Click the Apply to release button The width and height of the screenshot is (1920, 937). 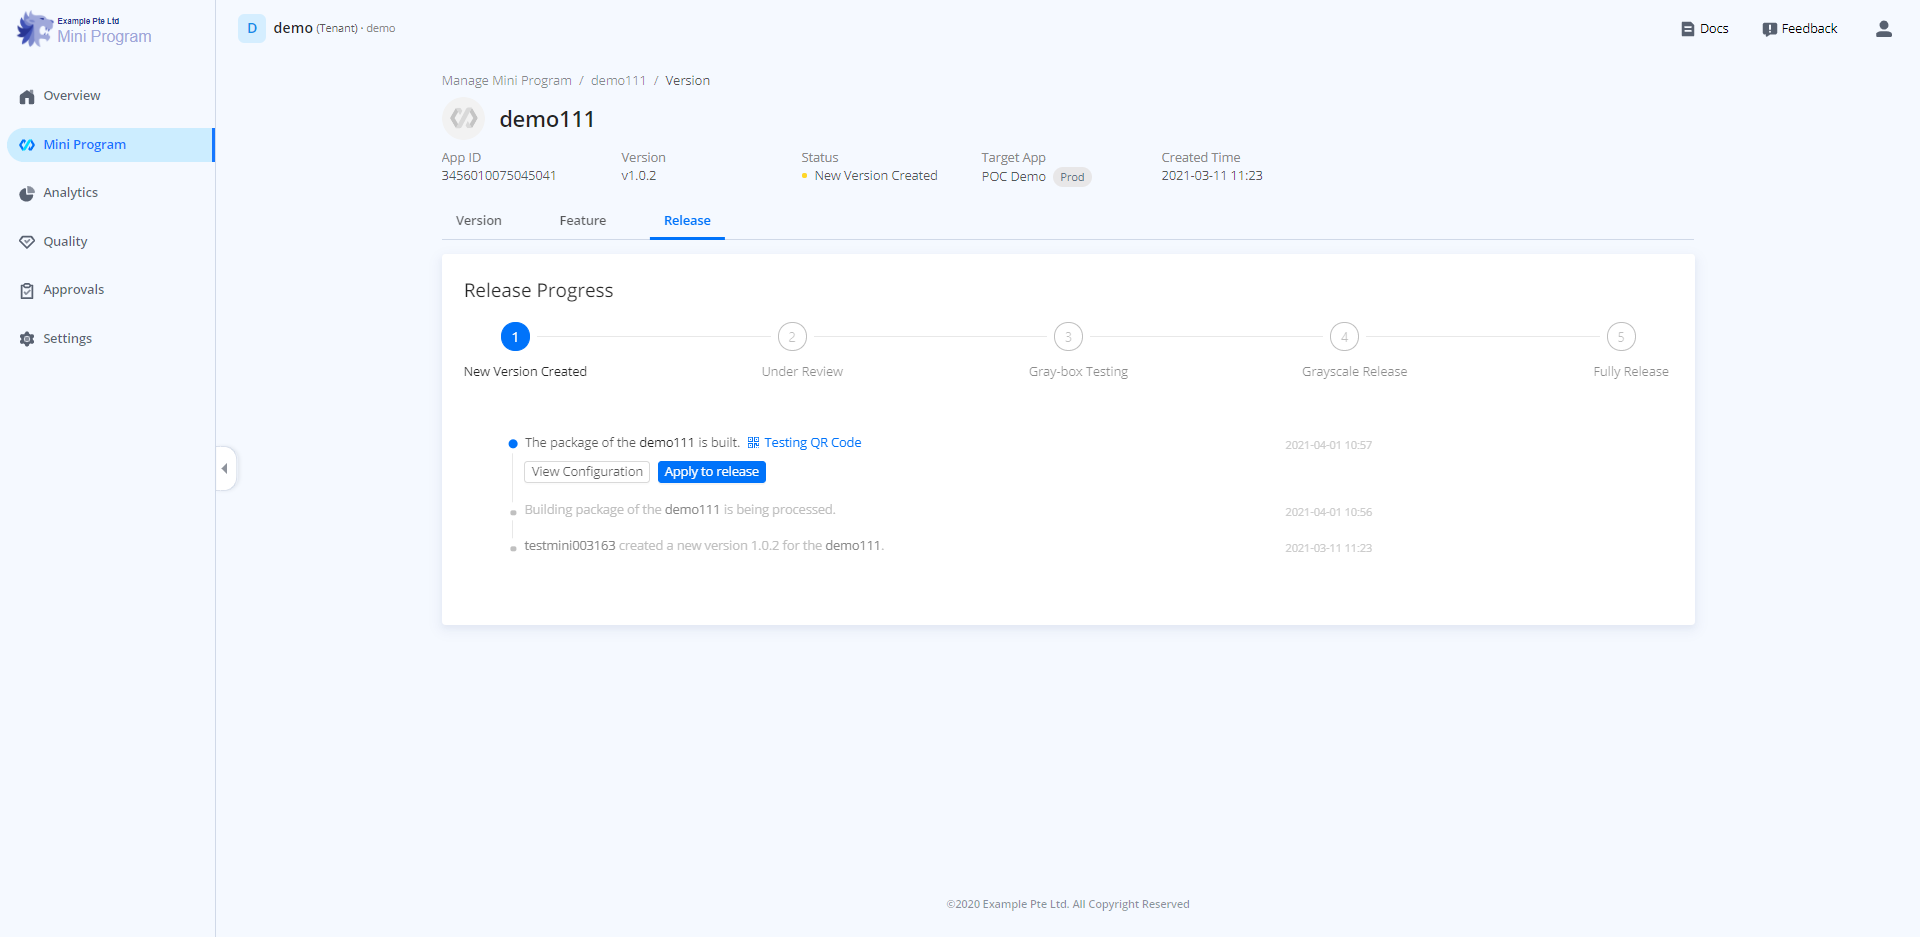(x=712, y=472)
